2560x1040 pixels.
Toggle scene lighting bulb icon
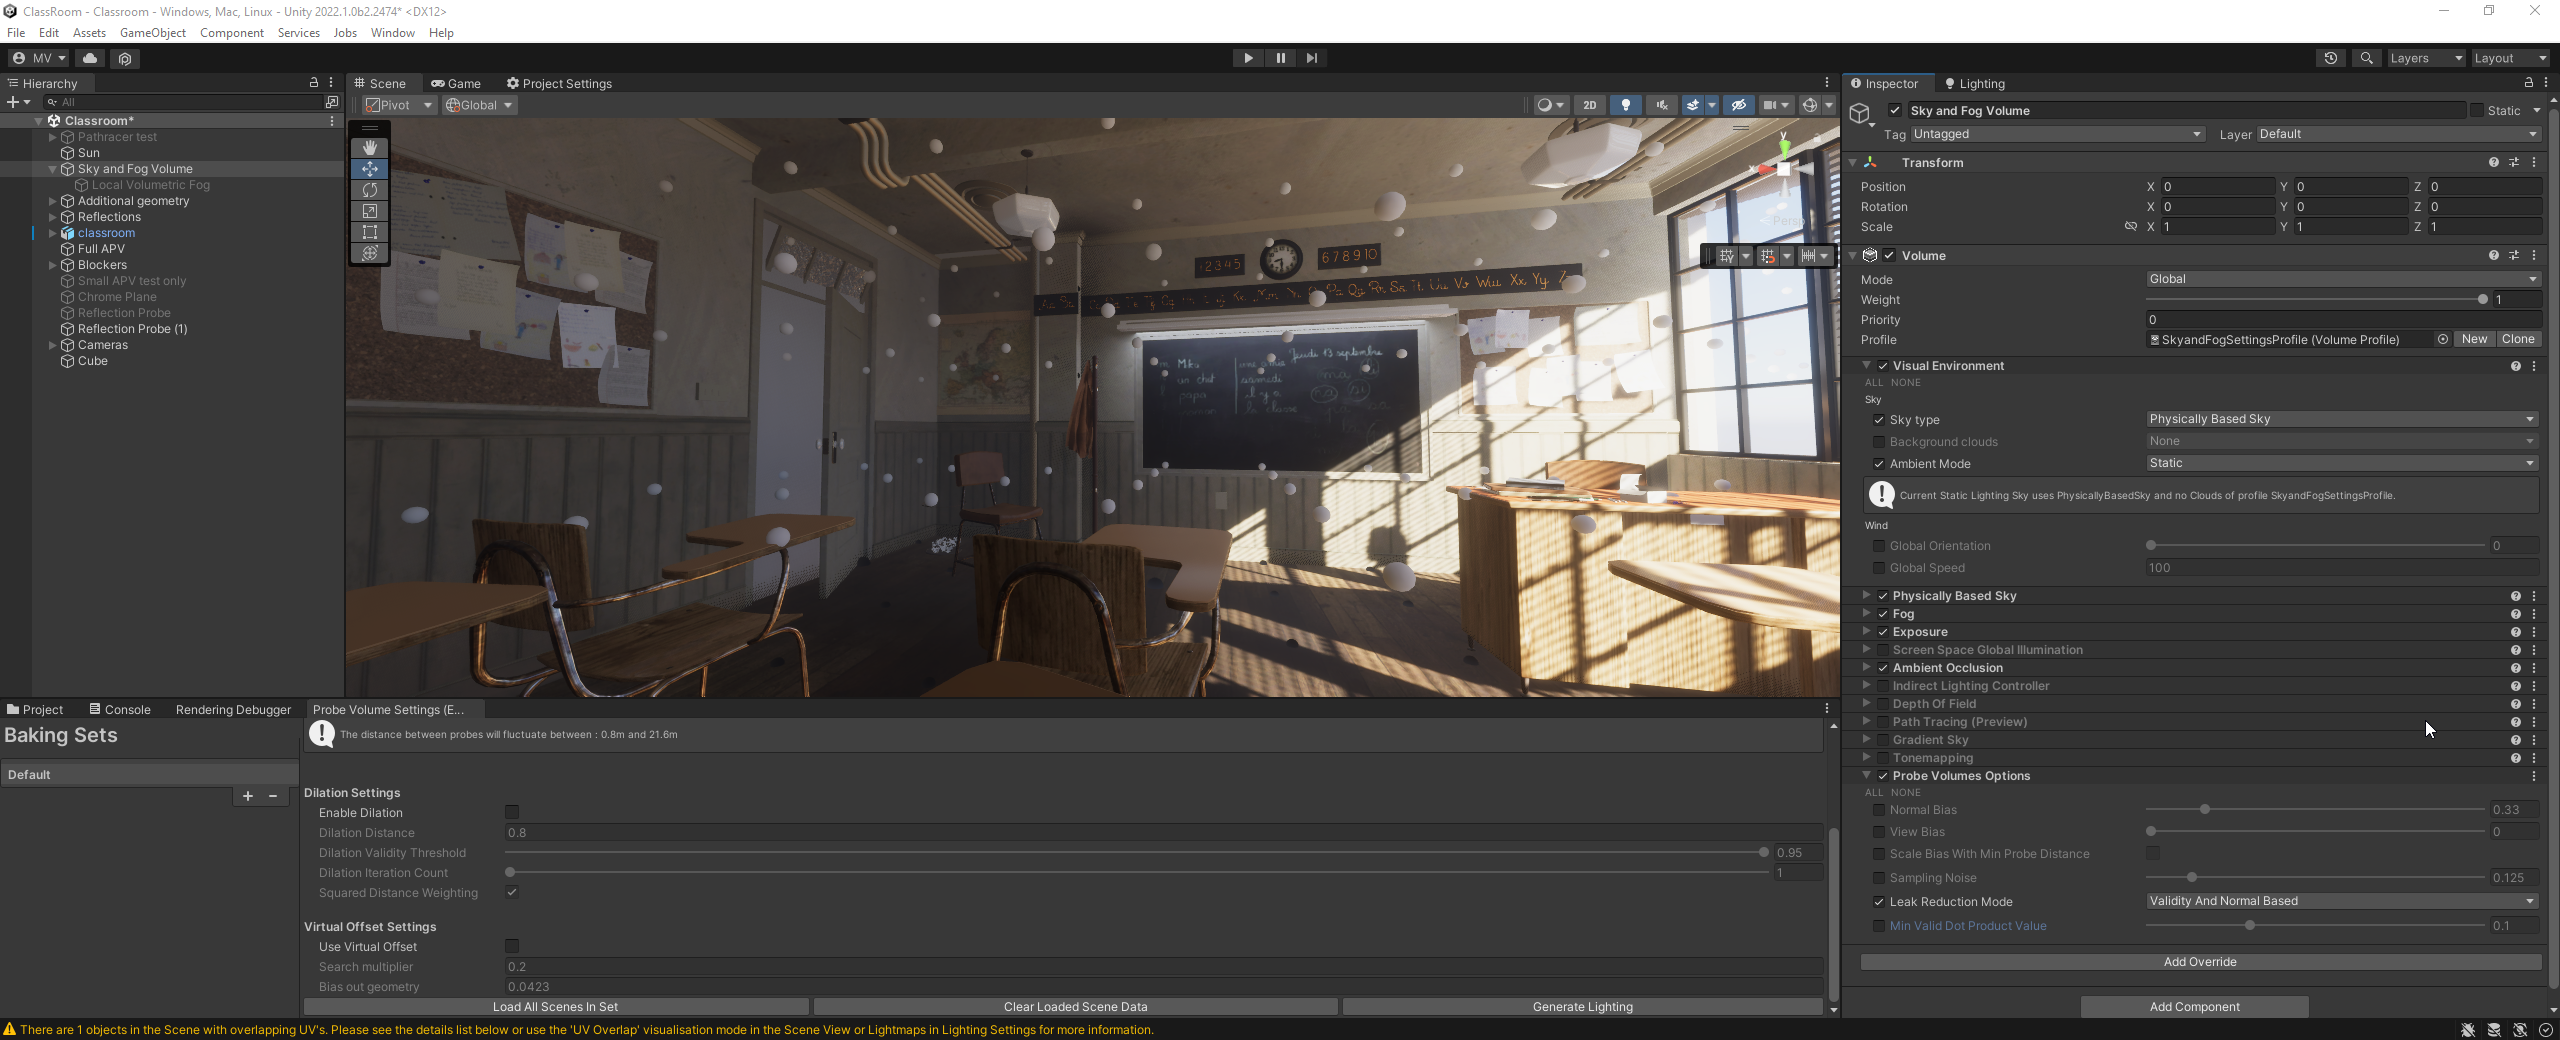click(1626, 105)
